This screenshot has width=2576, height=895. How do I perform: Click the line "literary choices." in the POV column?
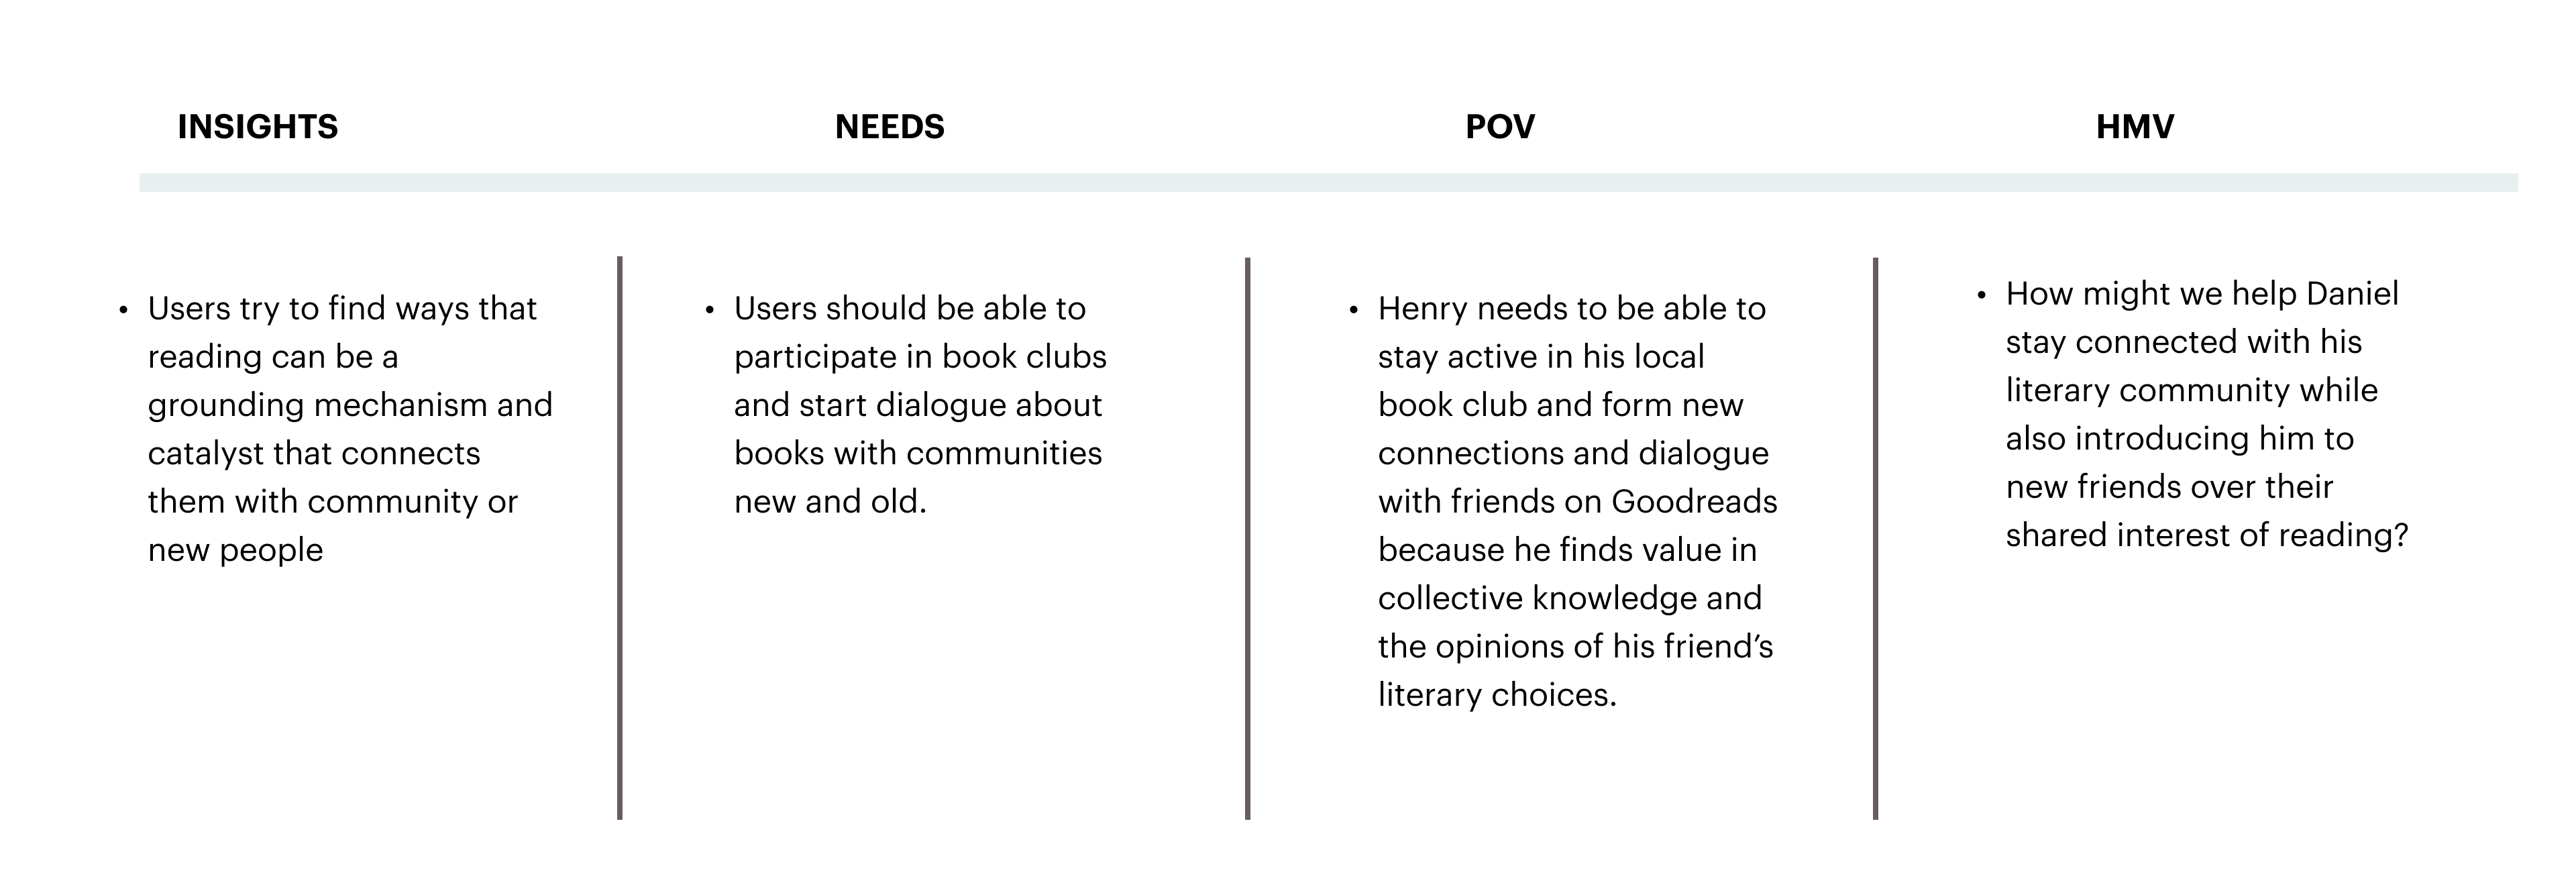point(1497,695)
